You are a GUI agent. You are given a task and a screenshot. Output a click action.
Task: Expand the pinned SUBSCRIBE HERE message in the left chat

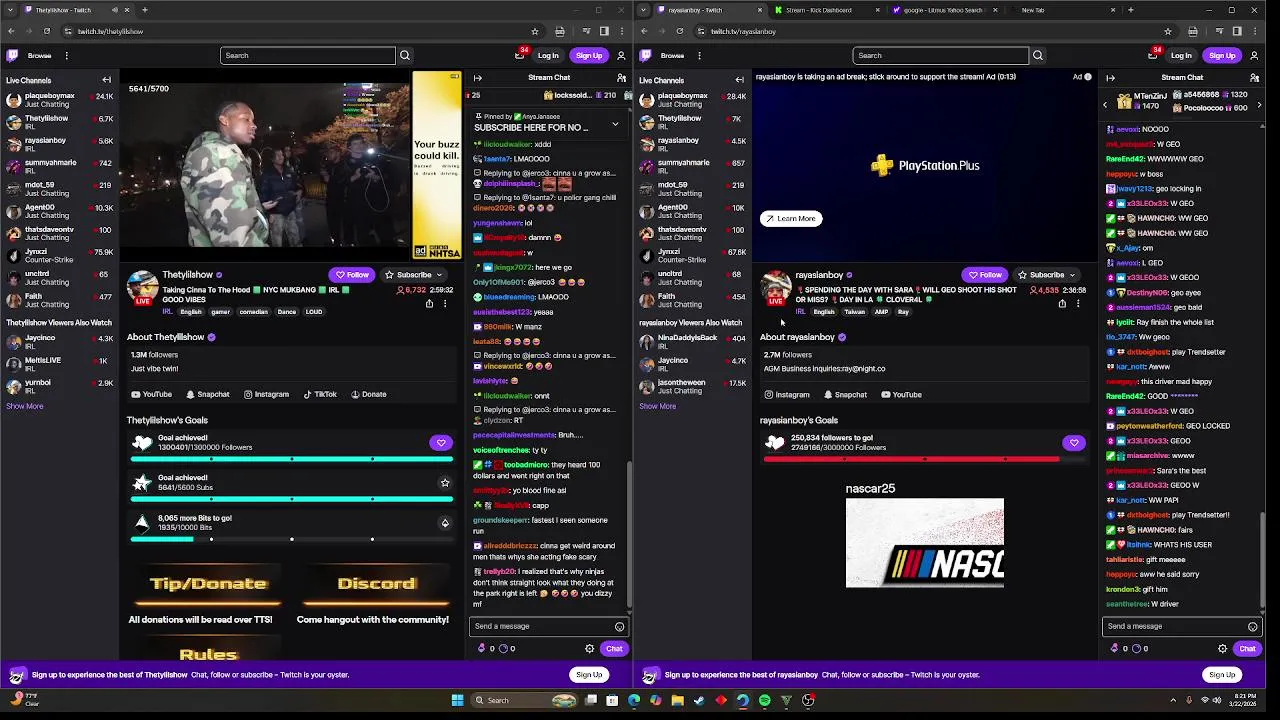click(615, 124)
